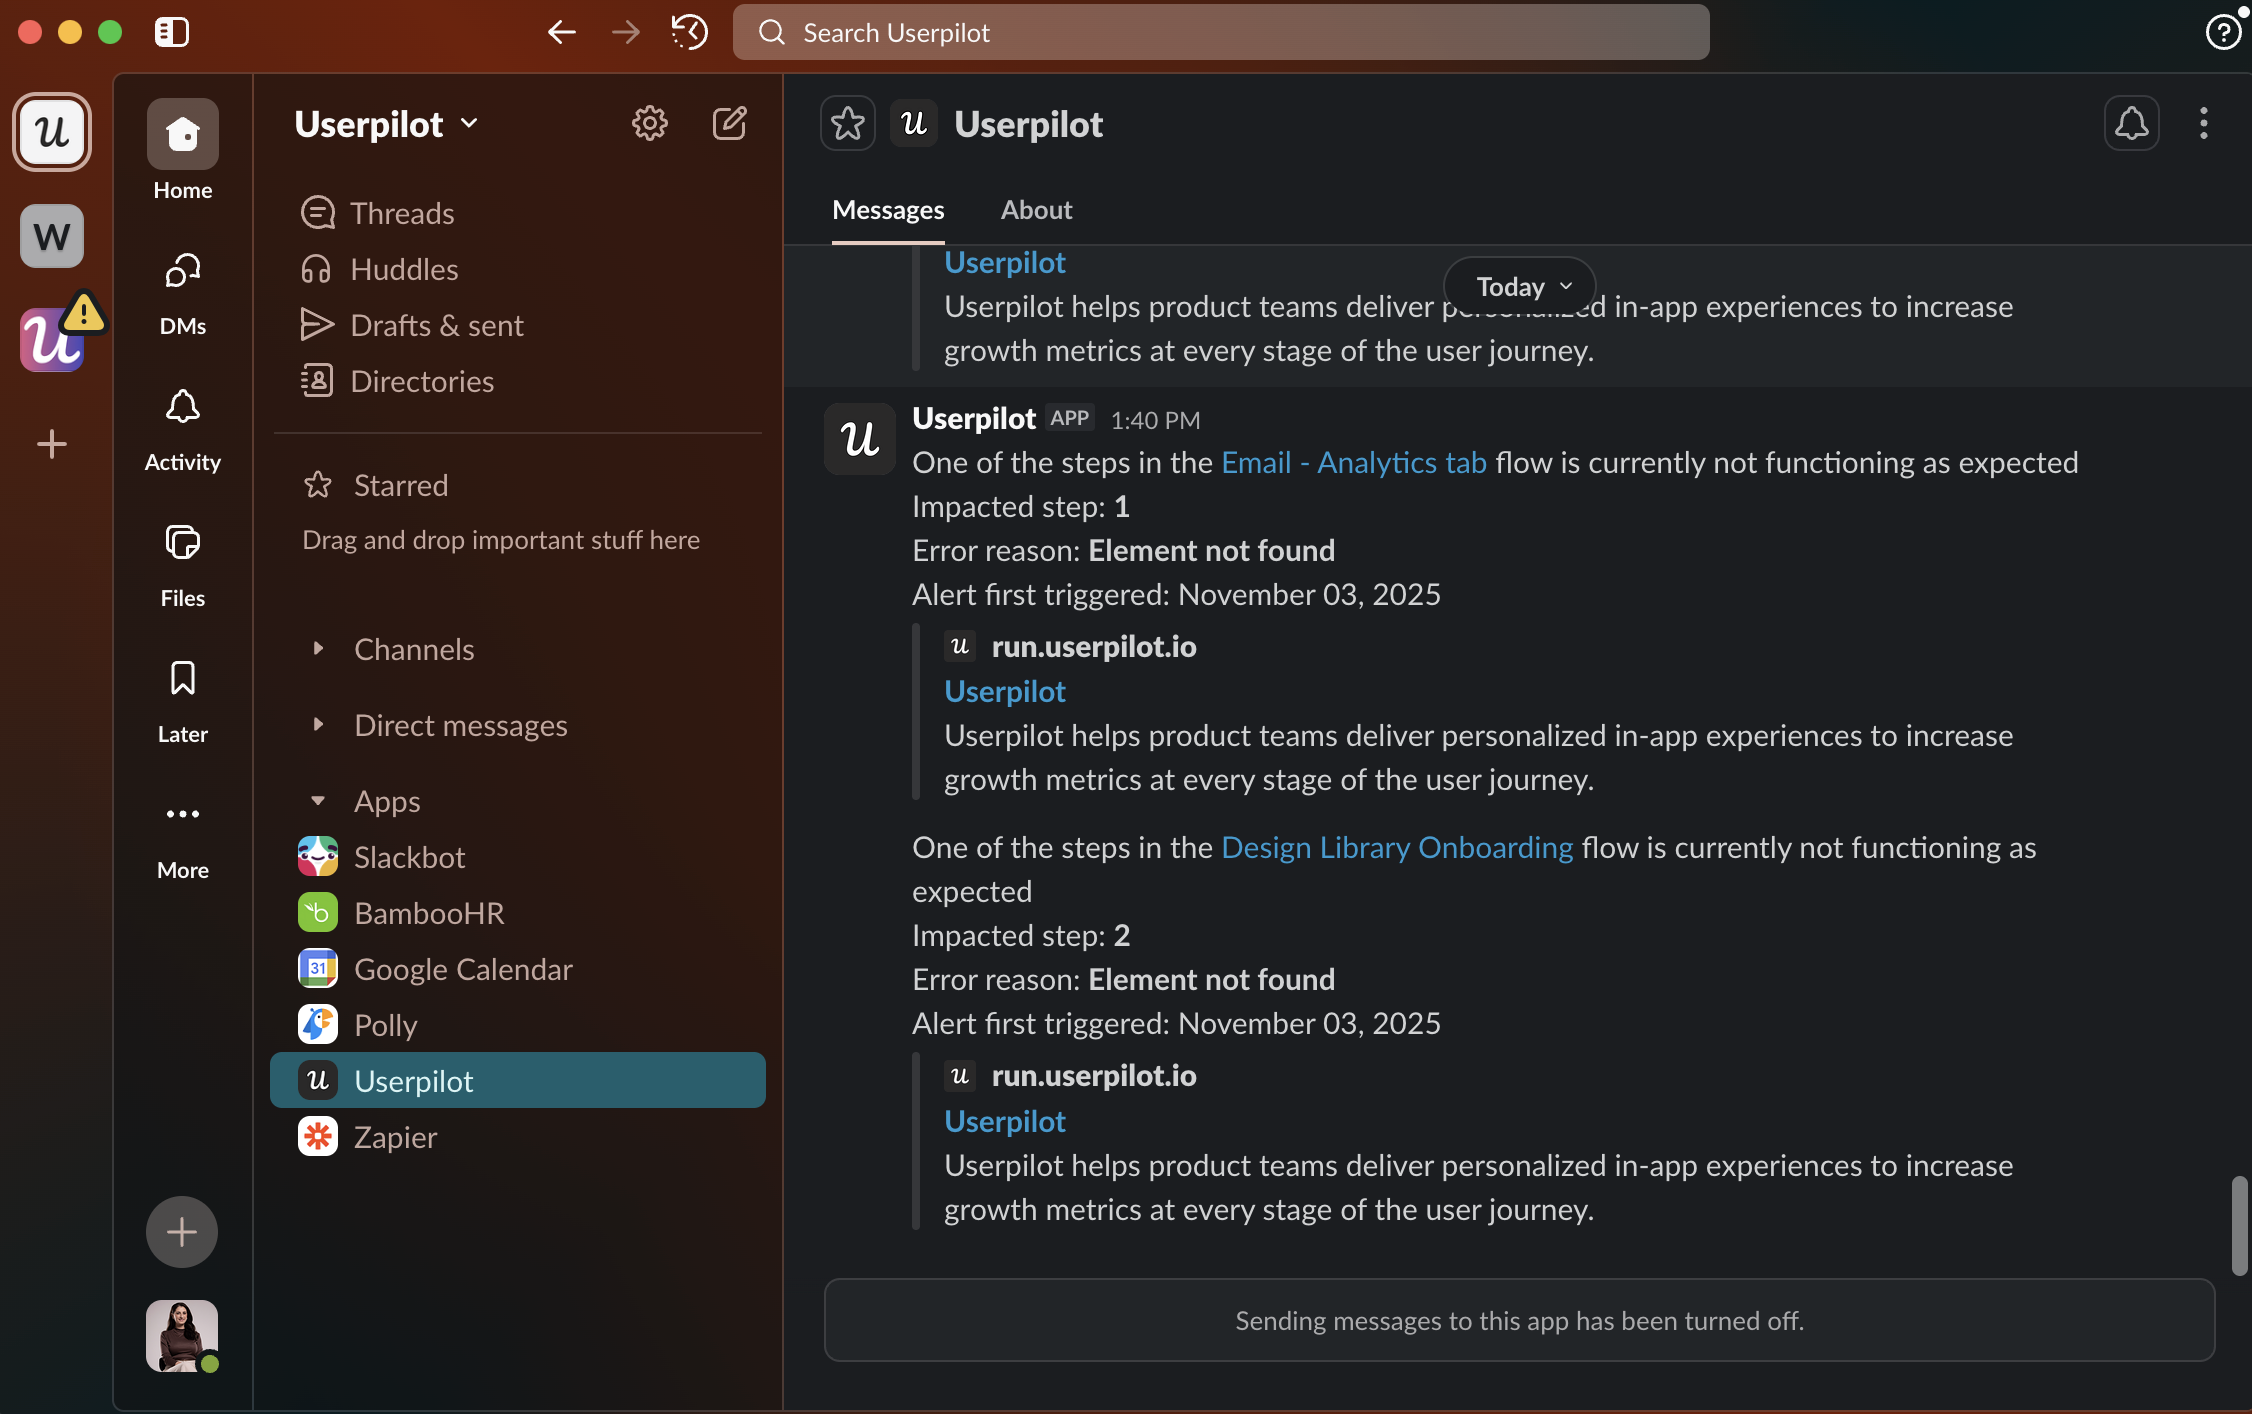Click the Search Userpilot field

point(1220,32)
